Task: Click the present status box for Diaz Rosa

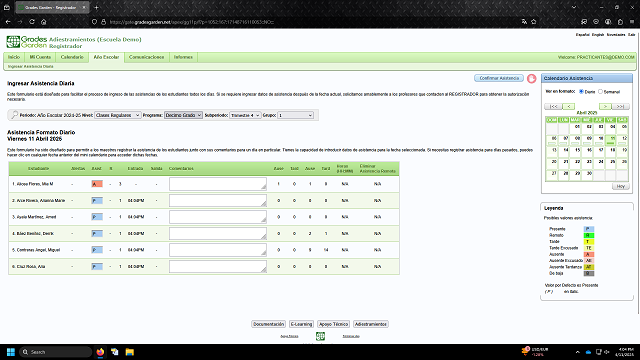Action: pyautogui.click(x=97, y=267)
